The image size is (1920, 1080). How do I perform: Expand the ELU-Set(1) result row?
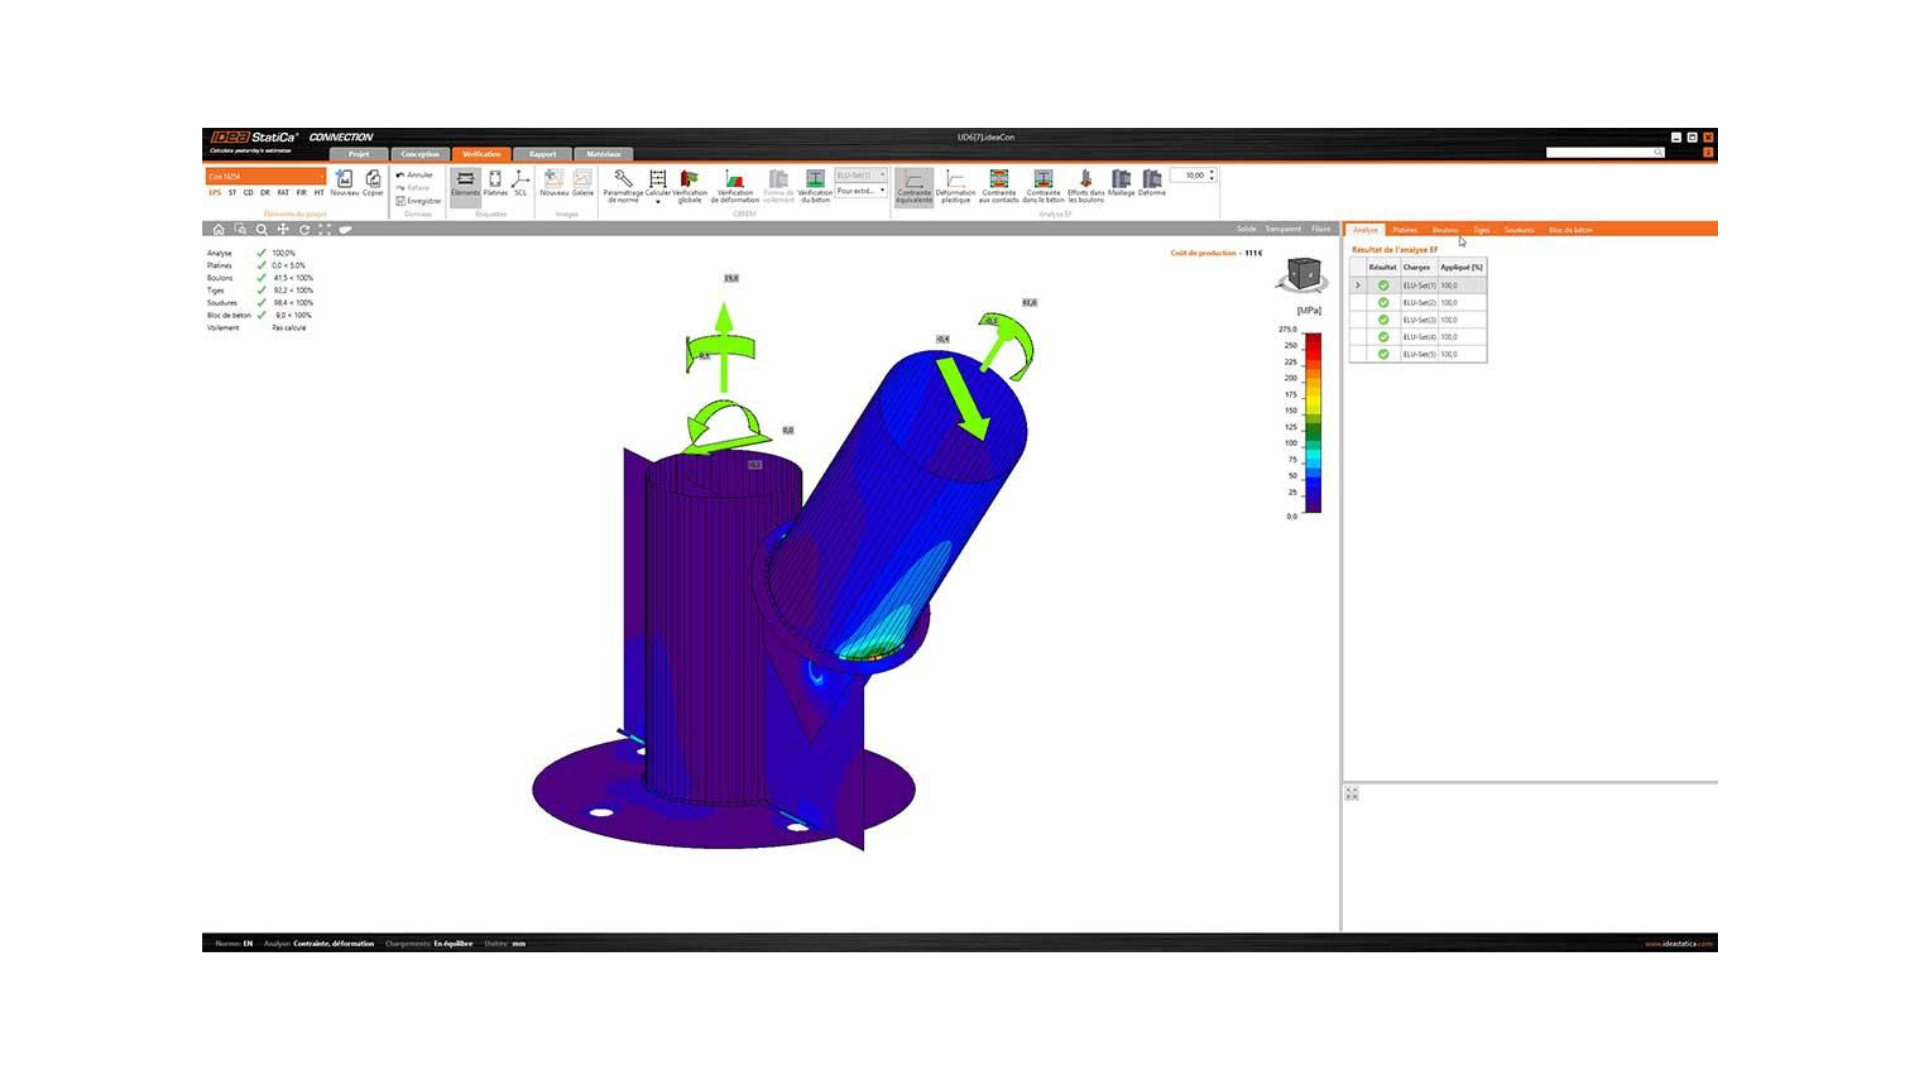pyautogui.click(x=1358, y=286)
